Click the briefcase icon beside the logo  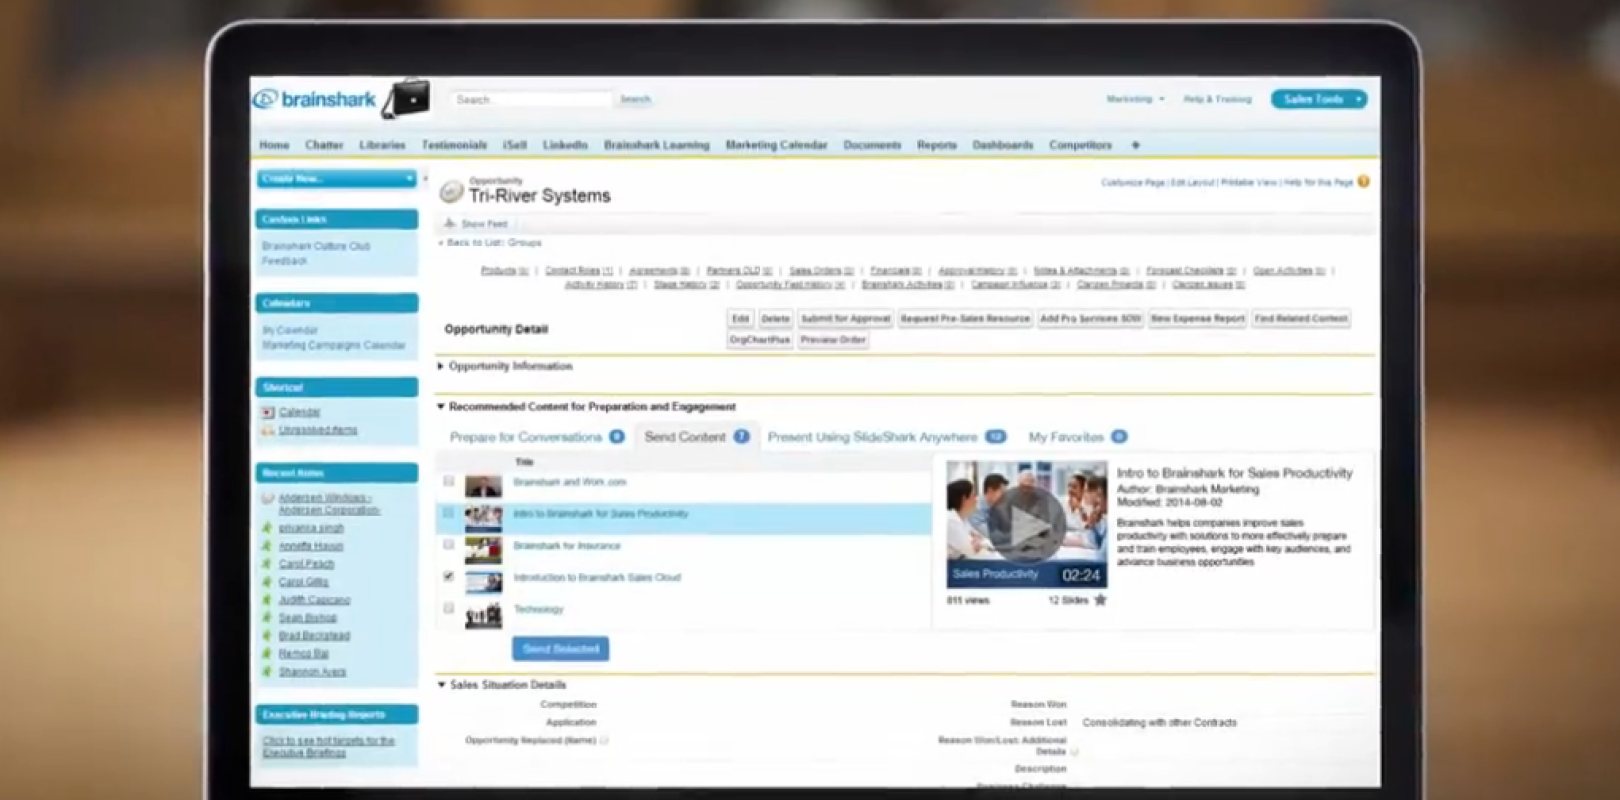point(407,98)
